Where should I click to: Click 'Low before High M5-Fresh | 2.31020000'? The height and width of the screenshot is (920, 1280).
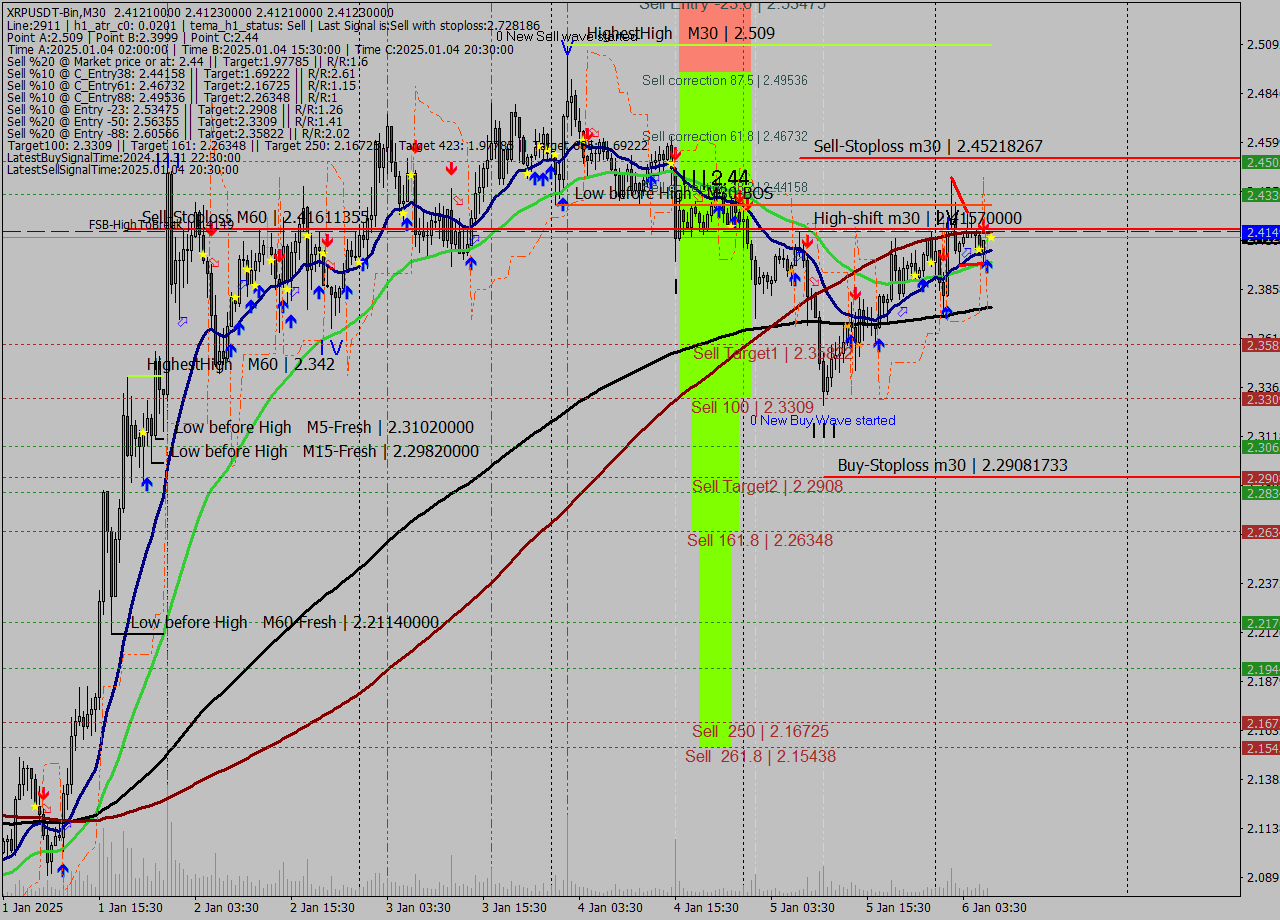[324, 427]
